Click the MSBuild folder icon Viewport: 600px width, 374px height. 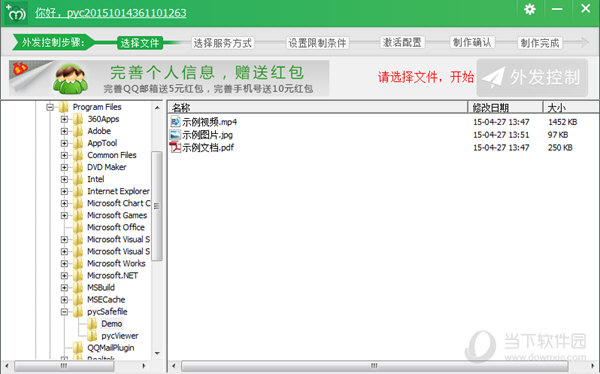pos(78,287)
